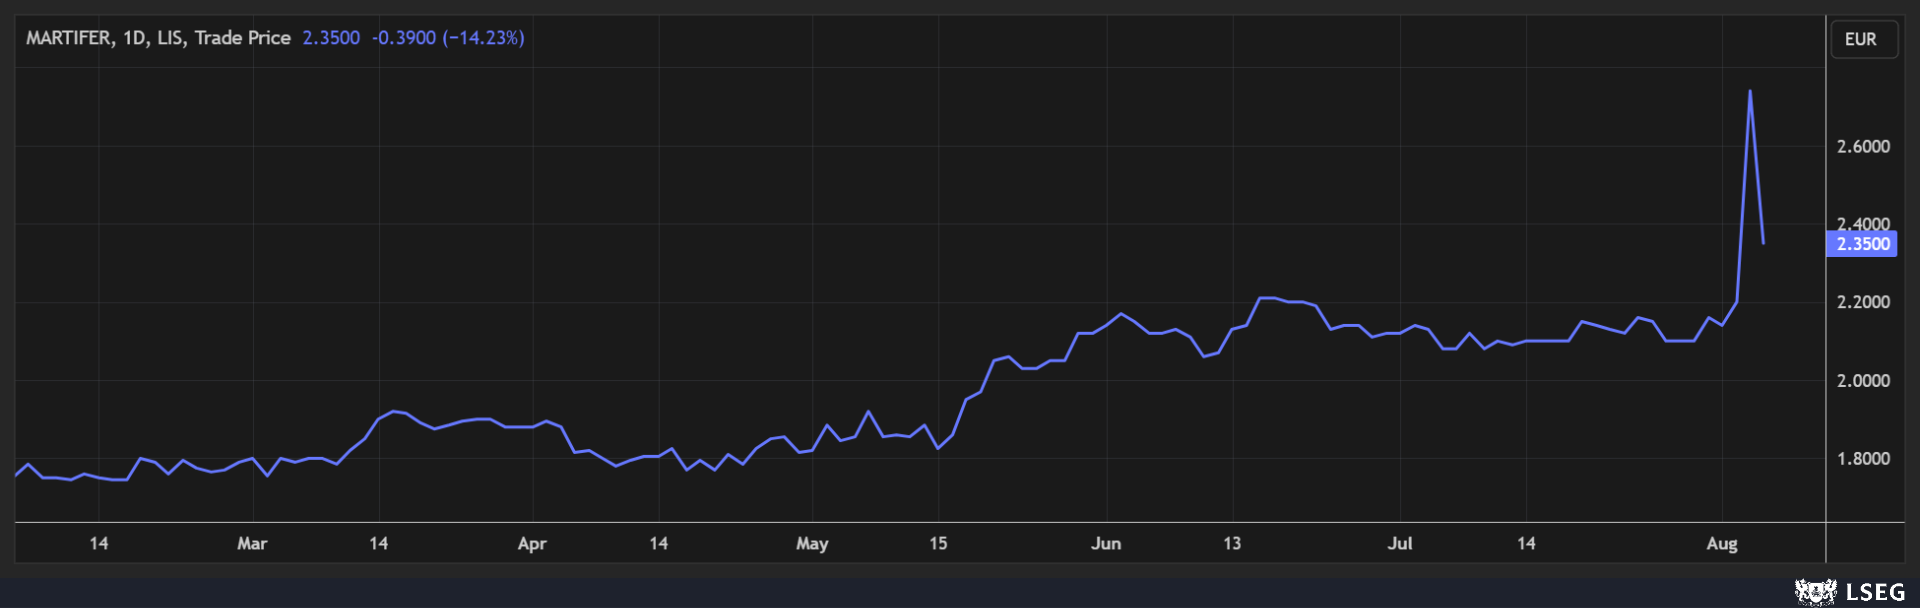
Task: Select the Aug label on time axis
Action: [1722, 543]
